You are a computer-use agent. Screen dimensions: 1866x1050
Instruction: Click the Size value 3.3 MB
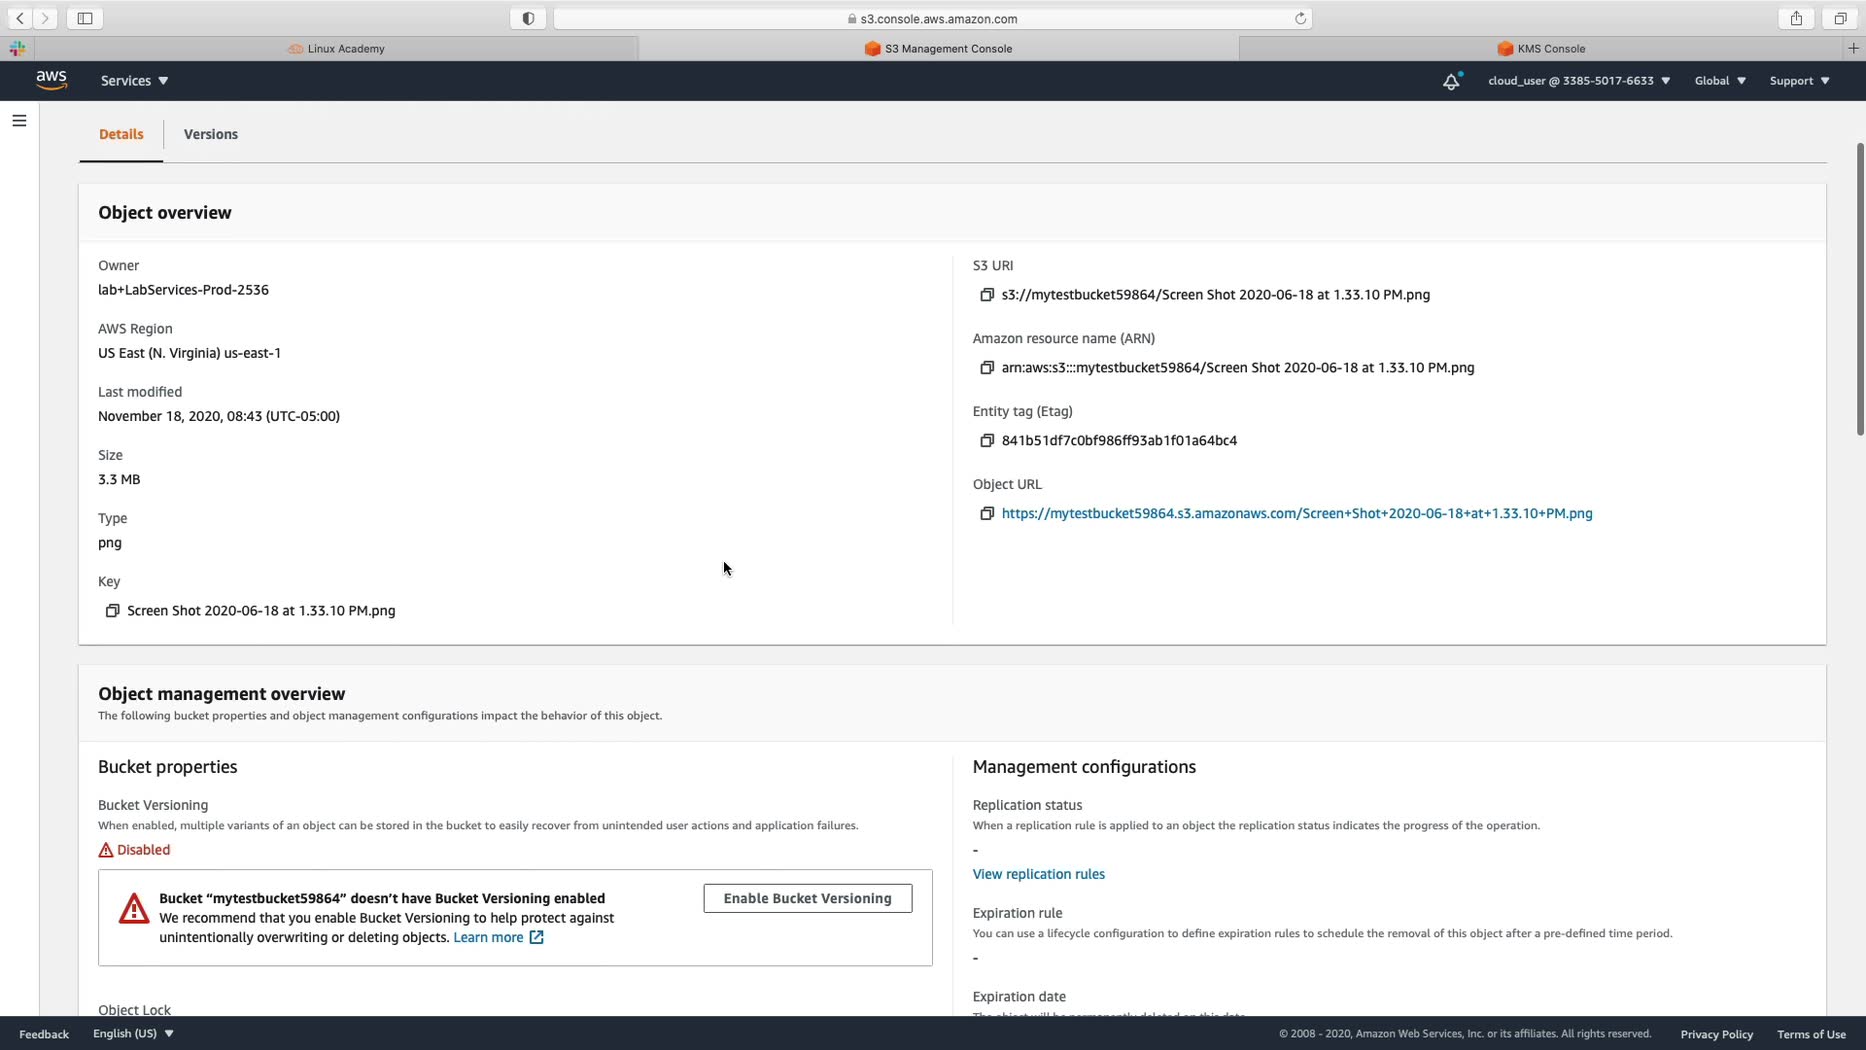[119, 479]
